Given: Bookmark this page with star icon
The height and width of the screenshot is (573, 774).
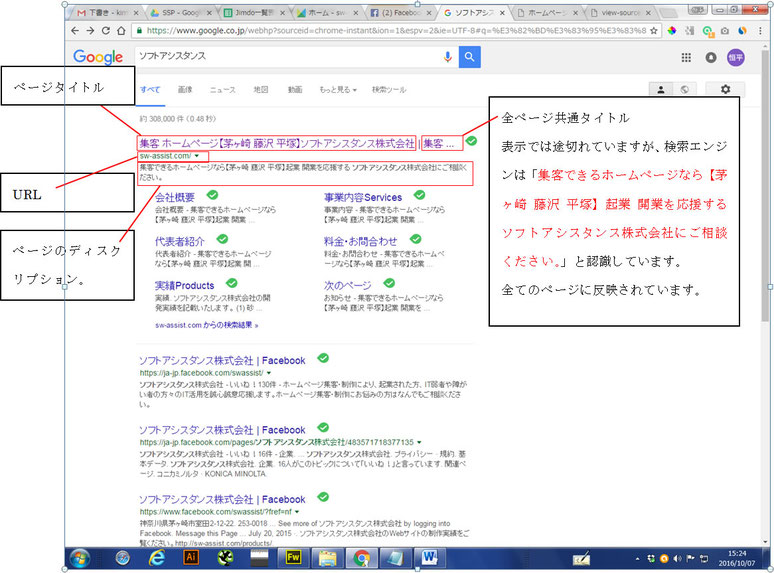Looking at the screenshot, I should tap(654, 31).
